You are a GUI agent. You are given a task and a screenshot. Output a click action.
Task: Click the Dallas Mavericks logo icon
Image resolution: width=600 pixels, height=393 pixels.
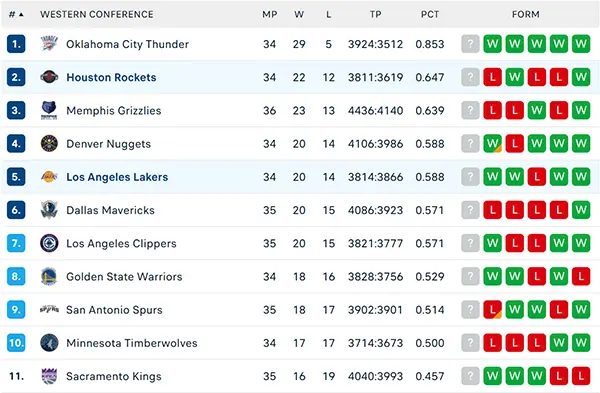click(49, 210)
